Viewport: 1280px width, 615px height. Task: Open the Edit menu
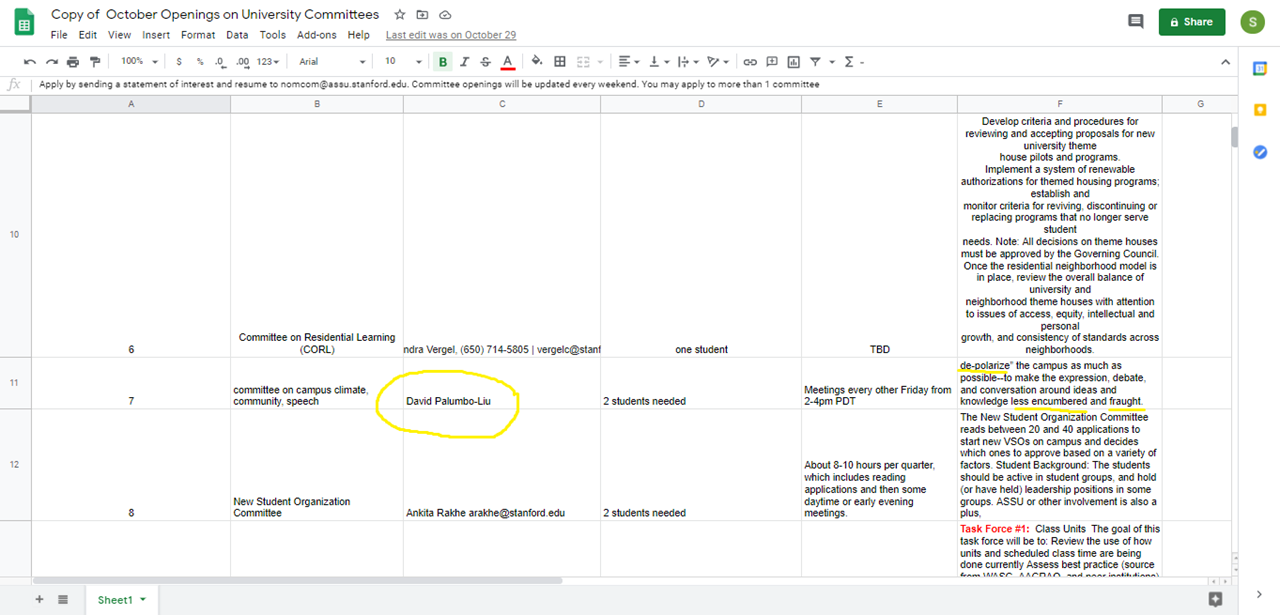88,35
